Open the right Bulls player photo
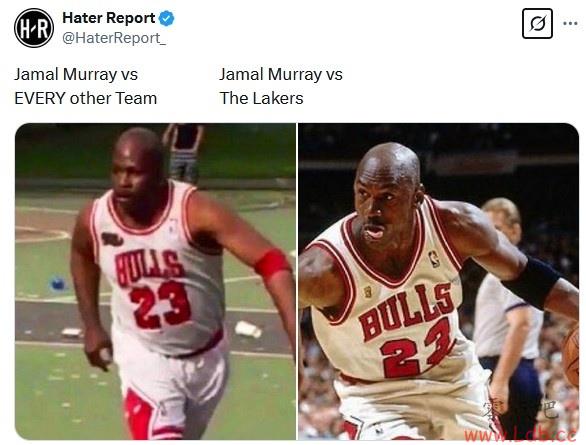Viewport: 586px width, 445px height. pos(438,281)
